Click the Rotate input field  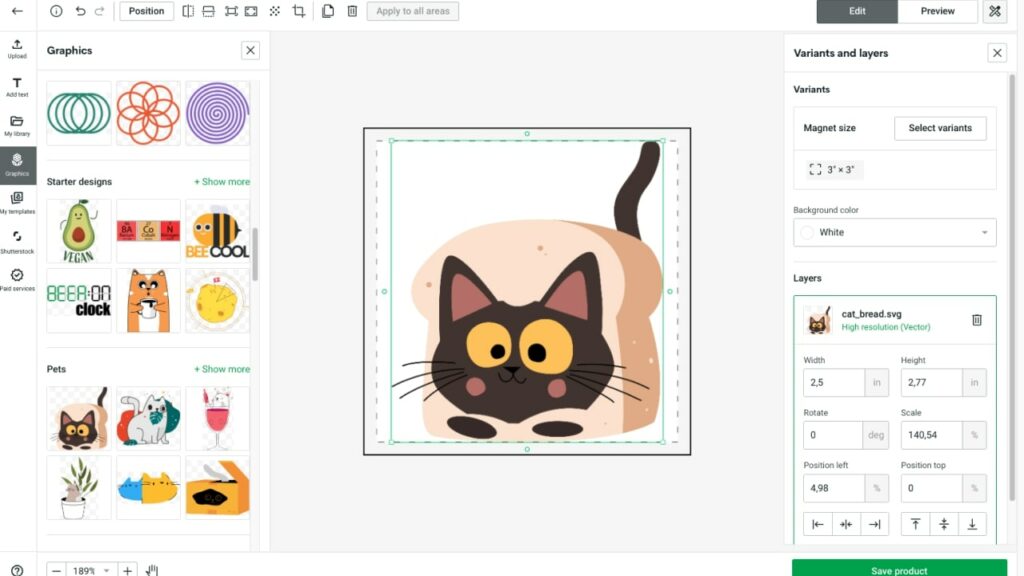pos(832,435)
